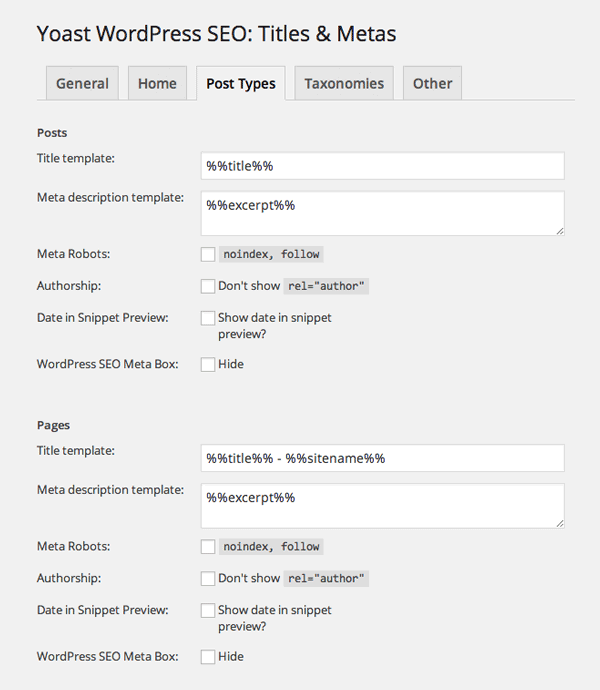Grab the Posts meta description resize handle
Image resolution: width=600 pixels, height=690 pixels.
(x=560, y=231)
